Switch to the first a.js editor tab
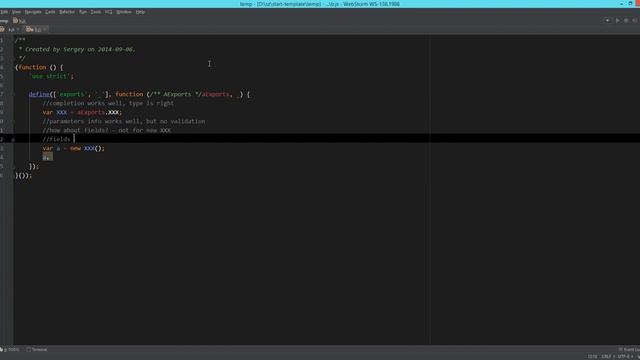This screenshot has width=640, height=360. point(11,29)
